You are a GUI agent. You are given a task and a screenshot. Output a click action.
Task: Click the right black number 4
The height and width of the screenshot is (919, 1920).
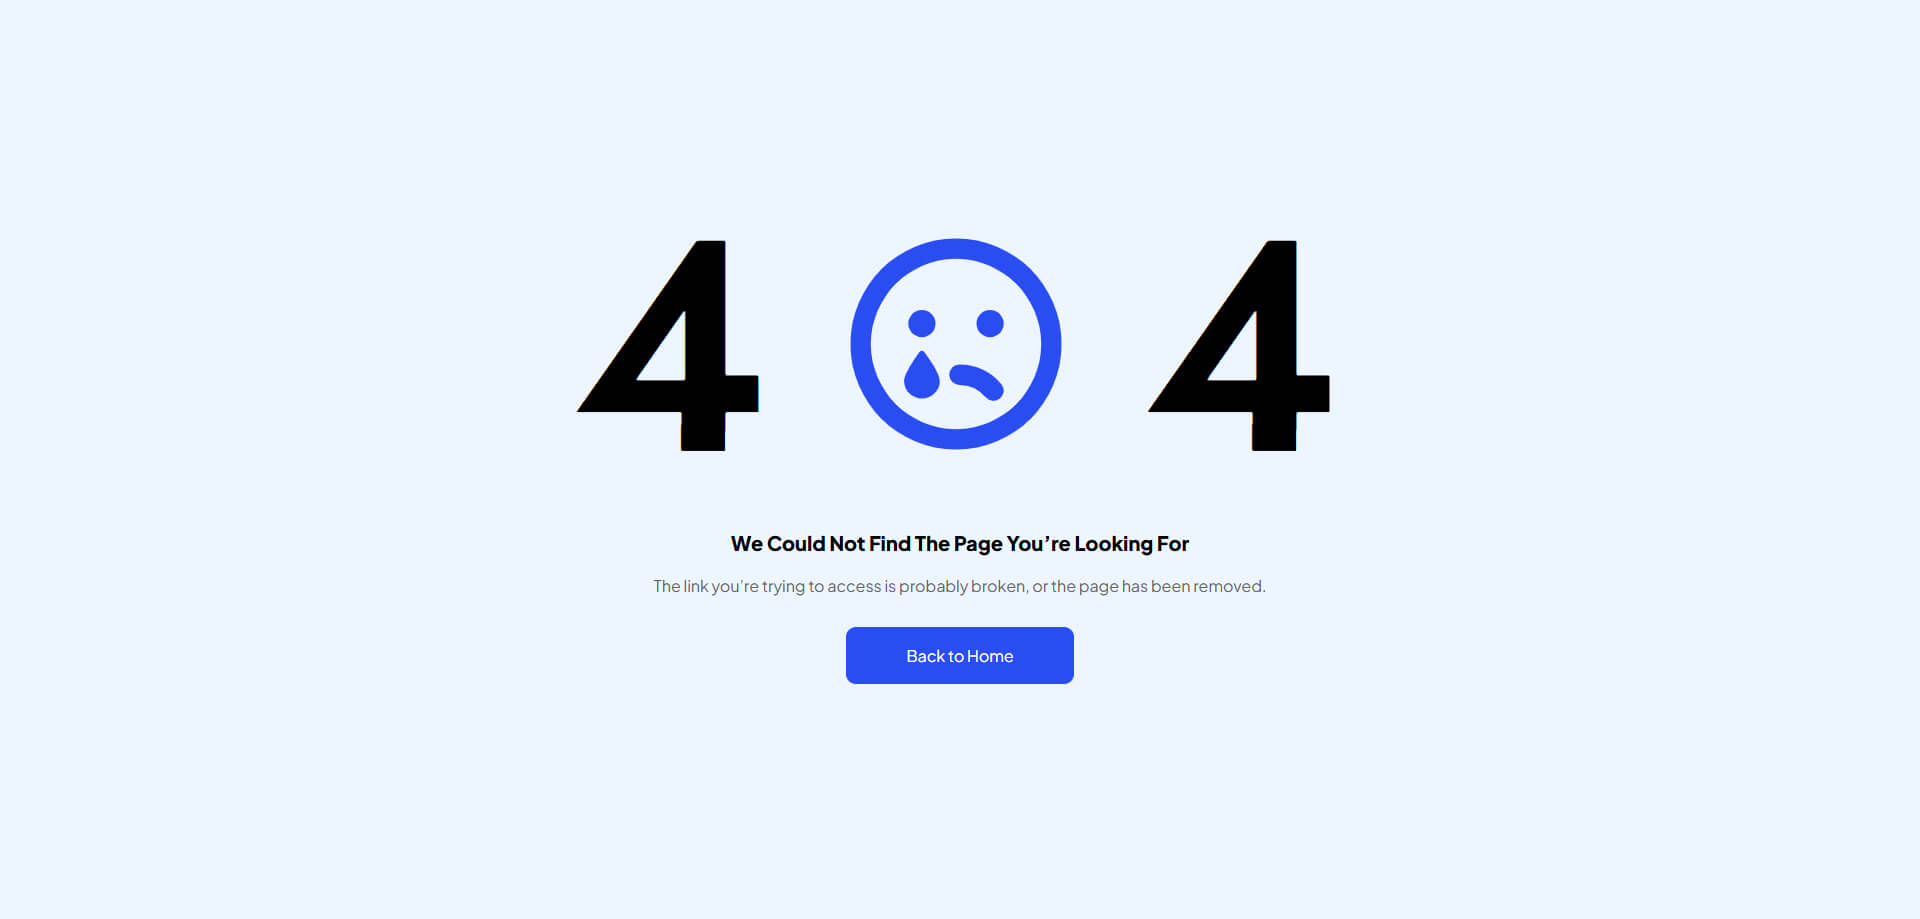pos(1239,345)
